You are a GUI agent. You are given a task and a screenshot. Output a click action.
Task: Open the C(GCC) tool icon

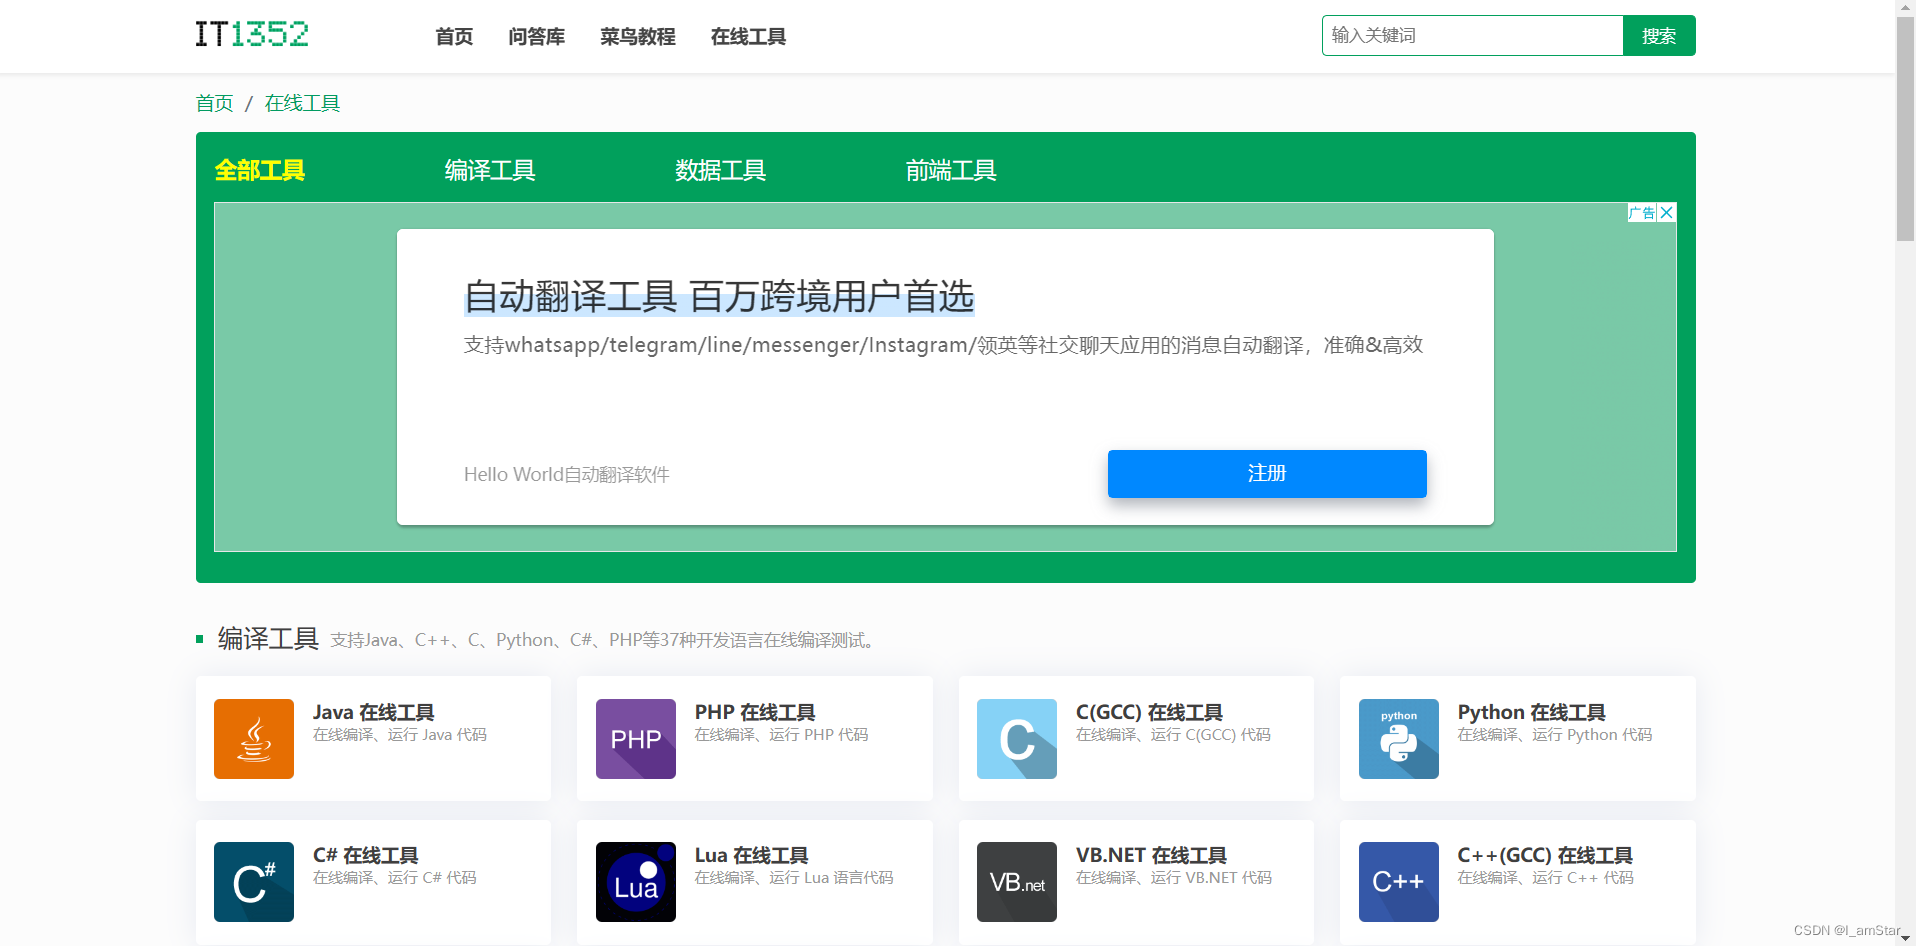click(x=1017, y=739)
